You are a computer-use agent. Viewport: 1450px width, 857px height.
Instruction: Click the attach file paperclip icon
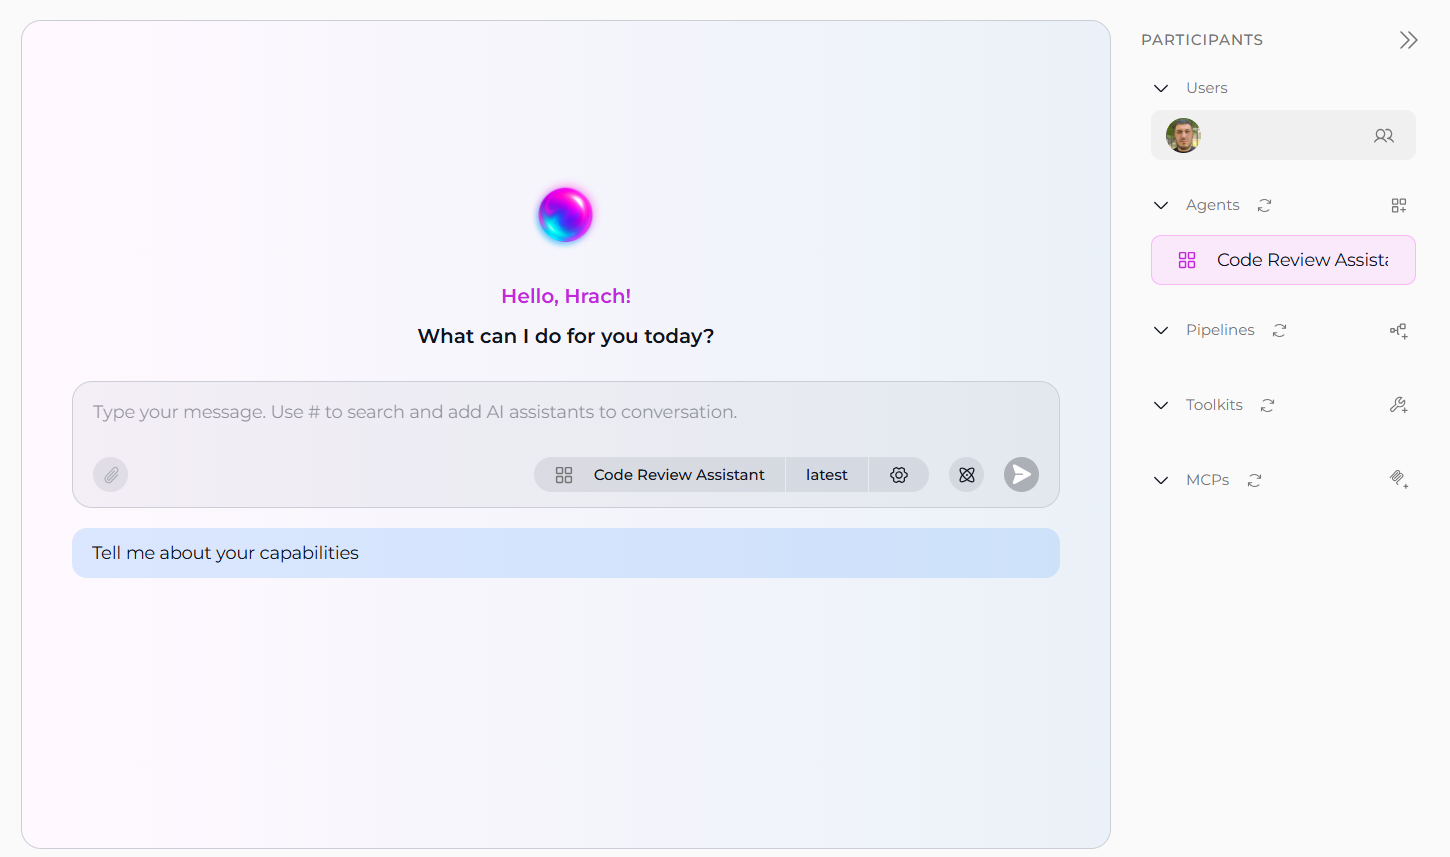[111, 475]
